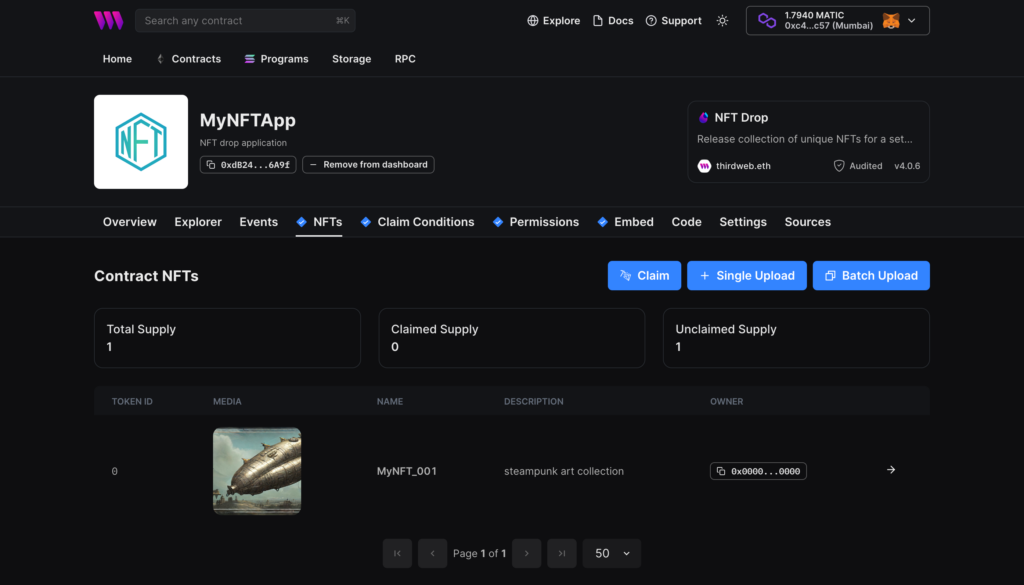The image size is (1024, 585).
Task: Click the Unclaimed Supply card
Action: 796,338
